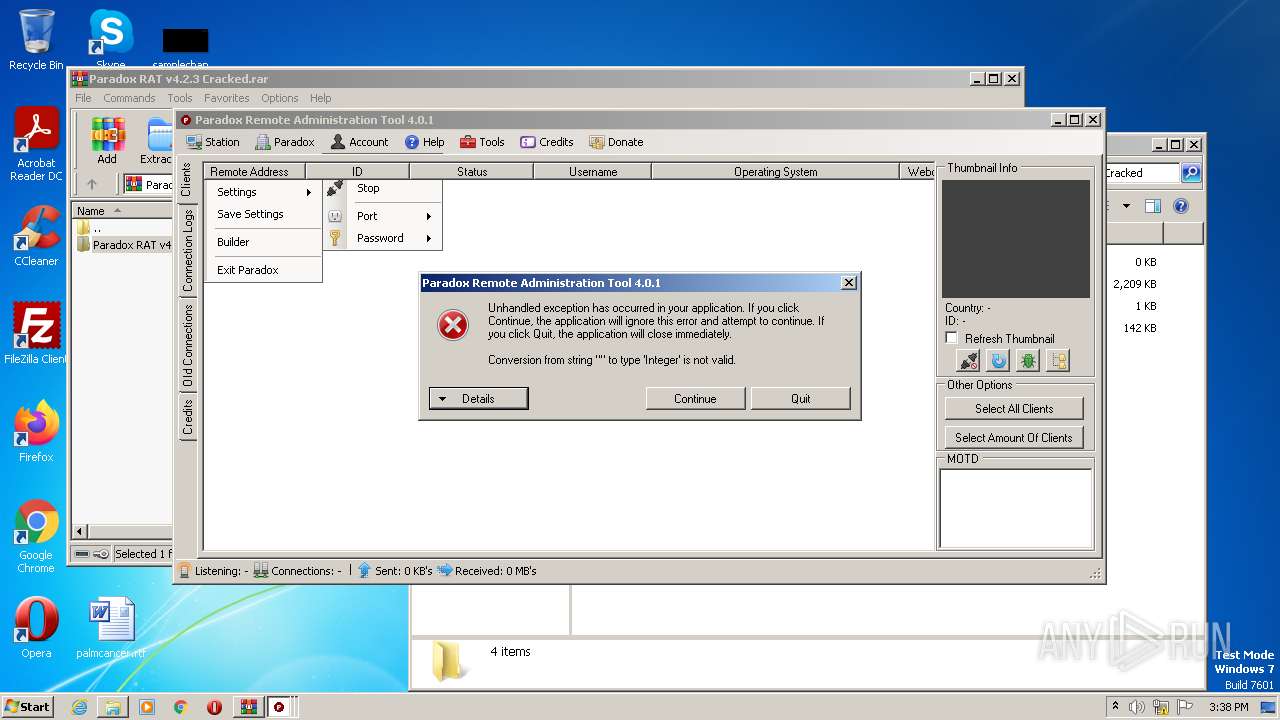Click the Username column header
Image resolution: width=1280 pixels, height=720 pixels.
pos(593,172)
